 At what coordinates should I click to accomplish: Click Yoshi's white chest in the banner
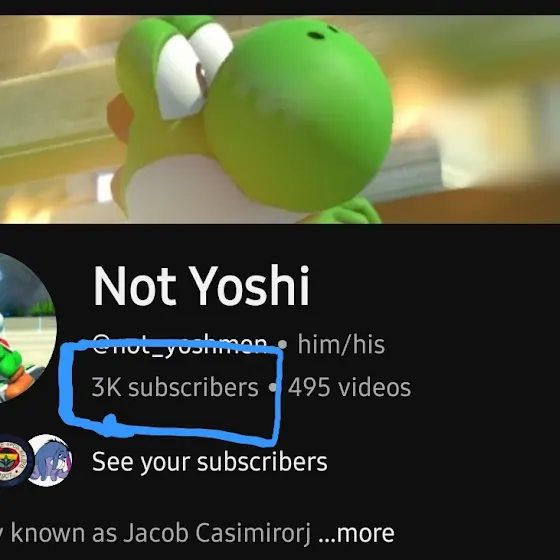[x=200, y=193]
